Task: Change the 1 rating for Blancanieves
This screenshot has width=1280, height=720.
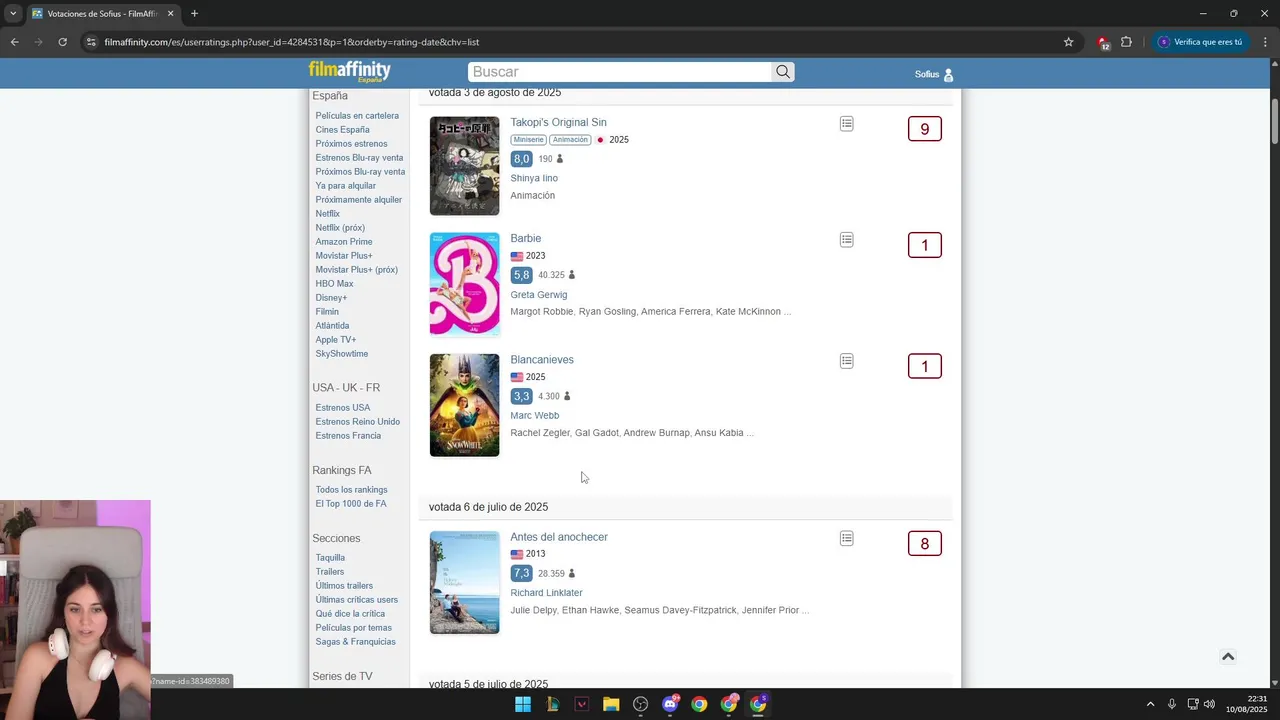Action: [x=924, y=366]
